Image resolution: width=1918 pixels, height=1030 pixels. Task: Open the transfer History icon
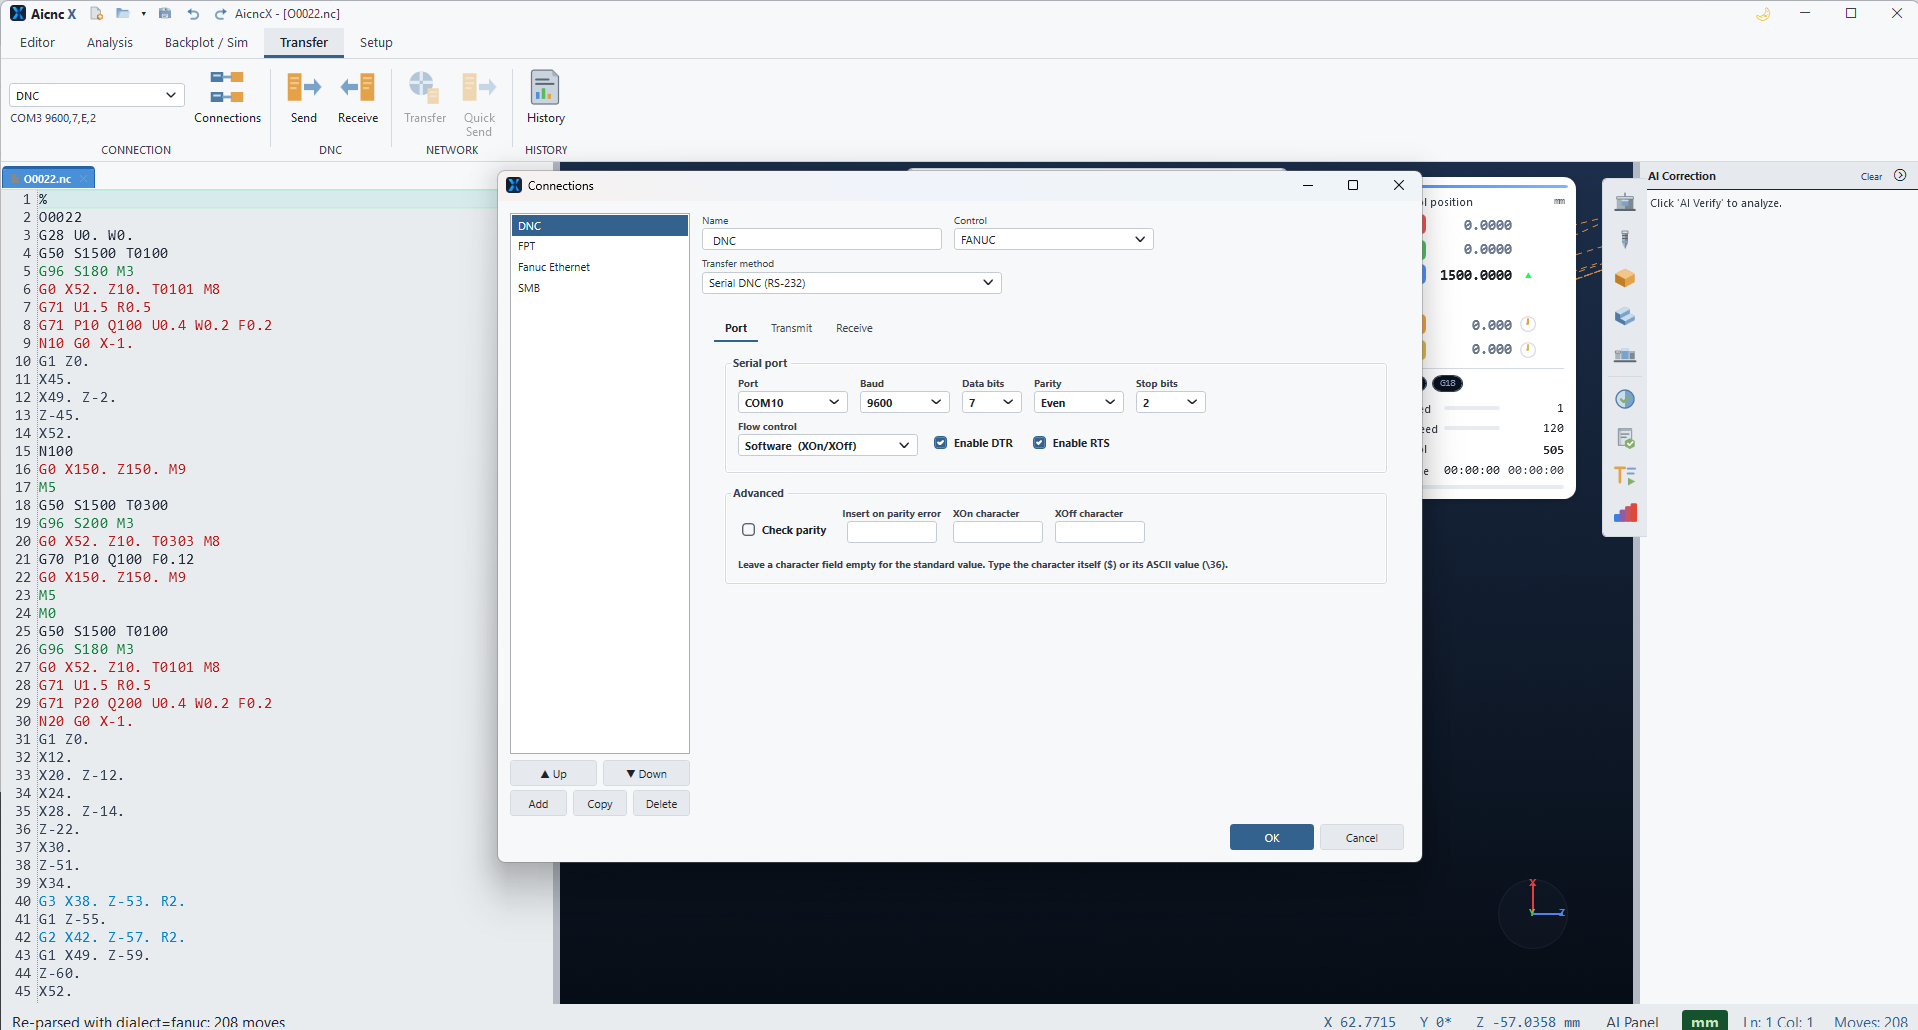tap(545, 97)
